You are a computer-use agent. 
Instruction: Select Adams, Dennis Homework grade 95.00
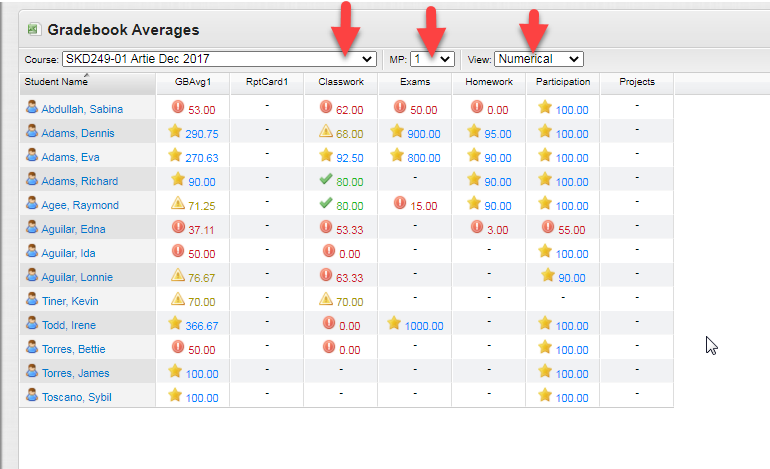pos(498,134)
